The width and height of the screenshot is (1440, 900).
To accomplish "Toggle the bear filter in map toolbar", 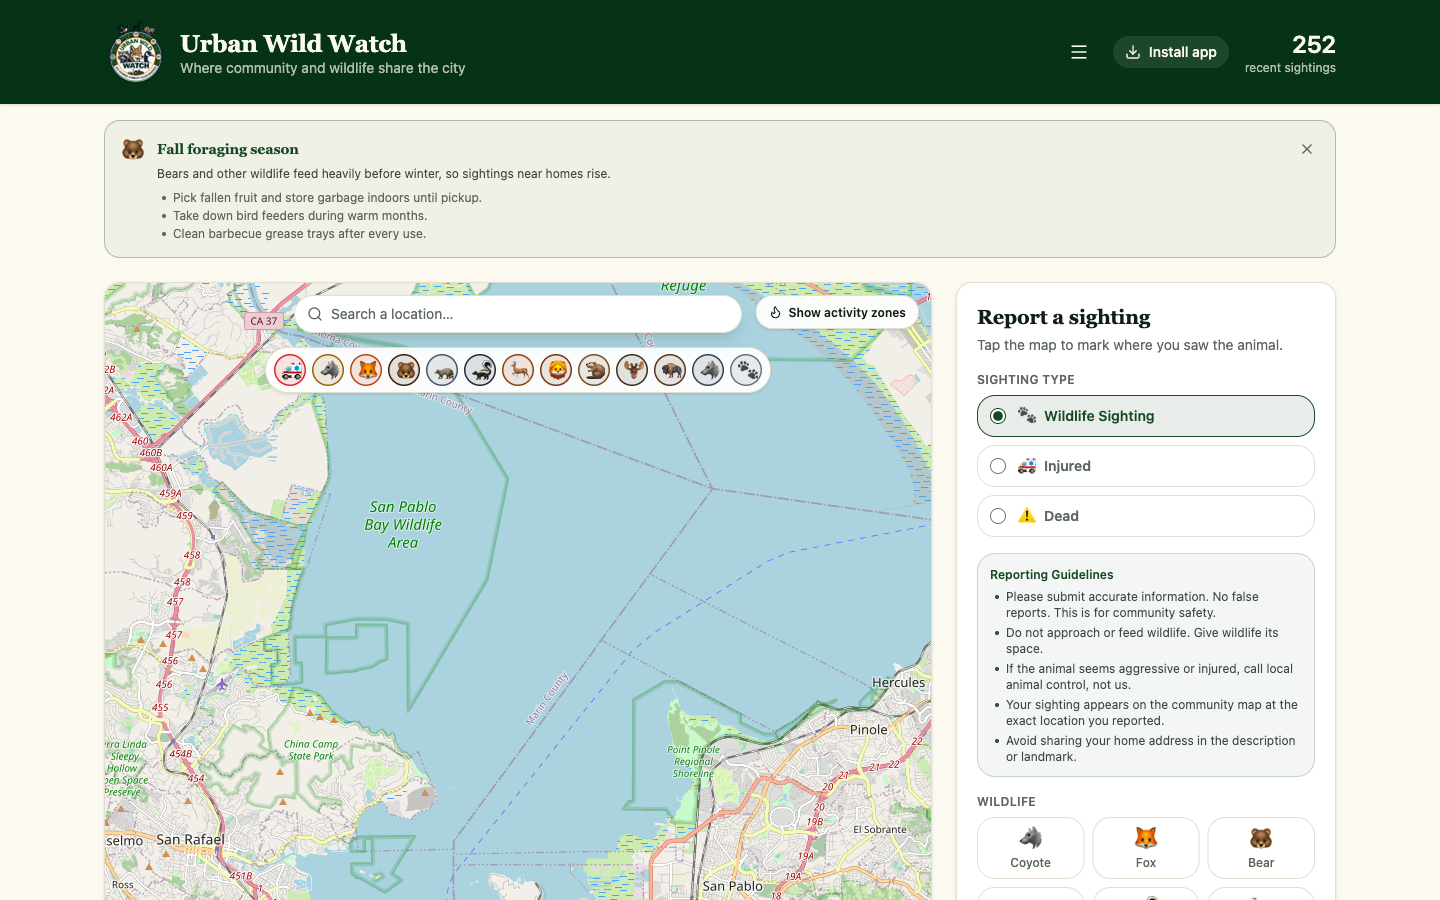I will [x=404, y=370].
